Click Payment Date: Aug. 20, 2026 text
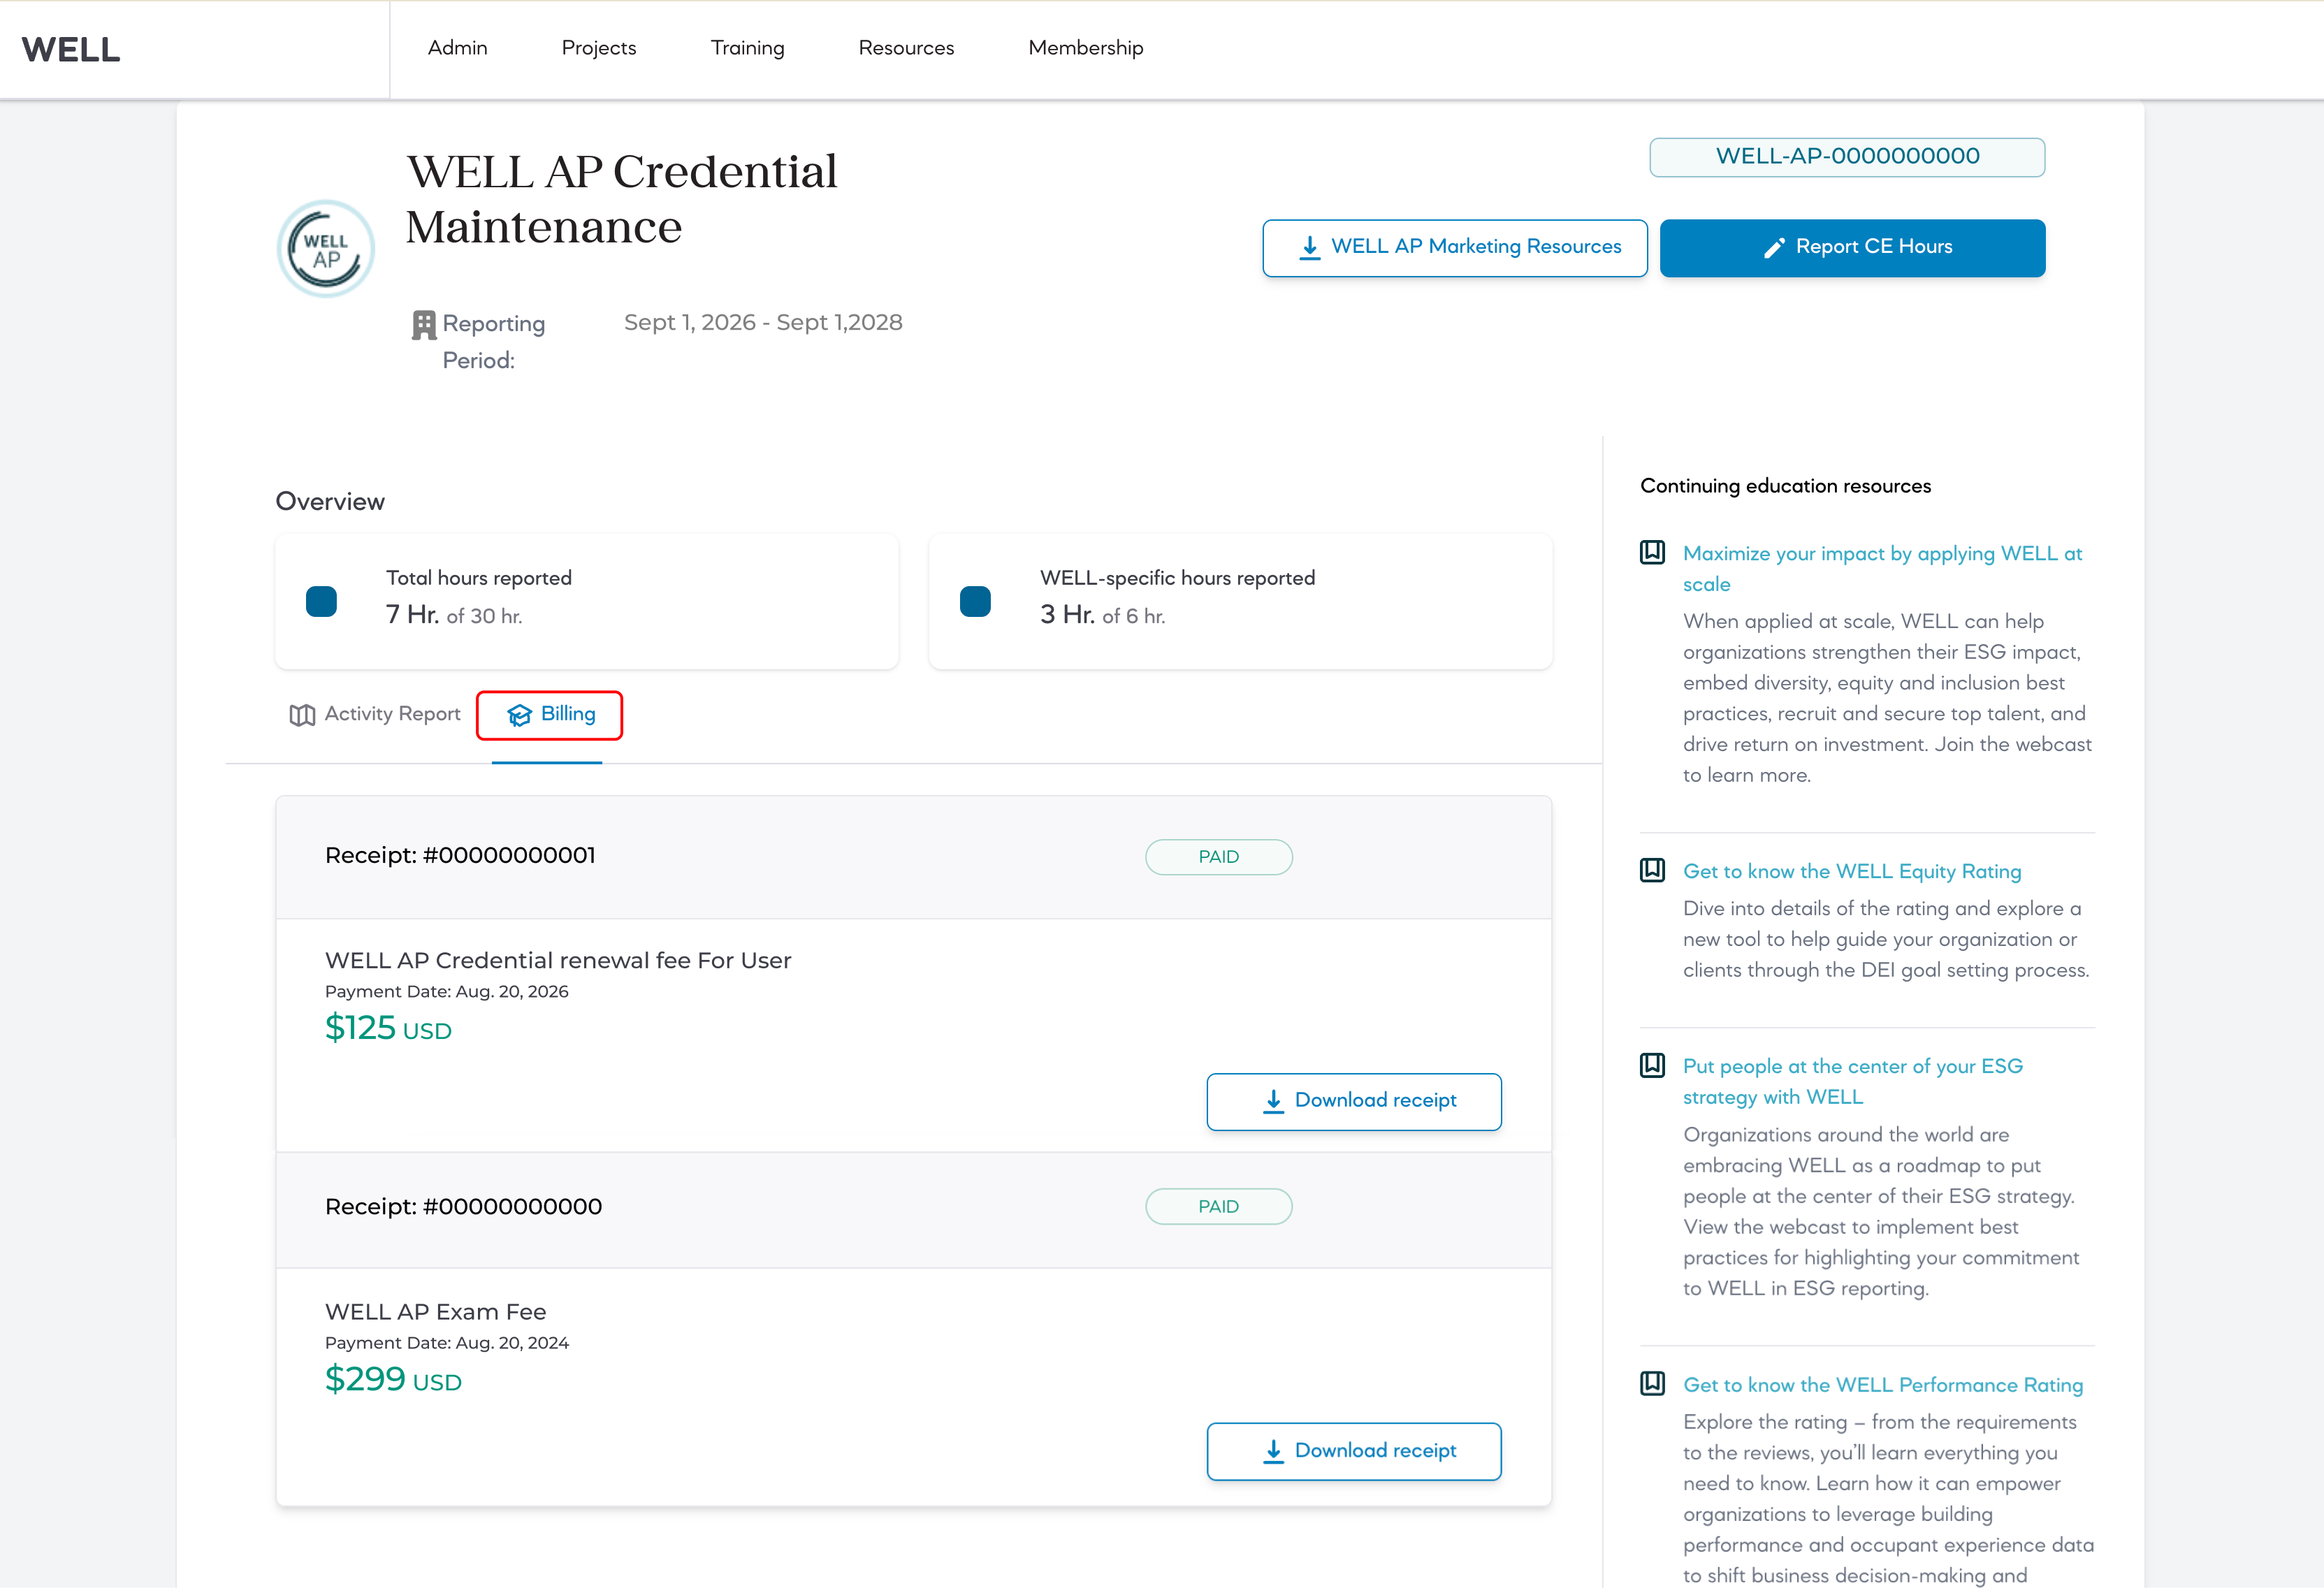 [x=446, y=991]
